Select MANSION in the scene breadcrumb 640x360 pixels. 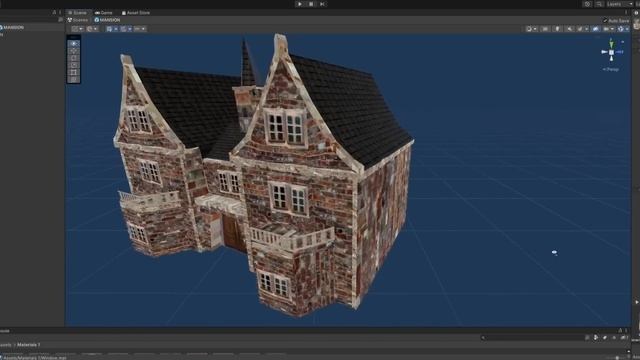click(107, 20)
